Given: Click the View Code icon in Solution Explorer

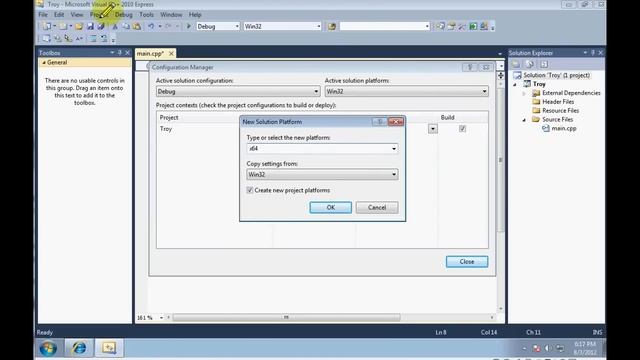Looking at the screenshot, I should click(544, 64).
